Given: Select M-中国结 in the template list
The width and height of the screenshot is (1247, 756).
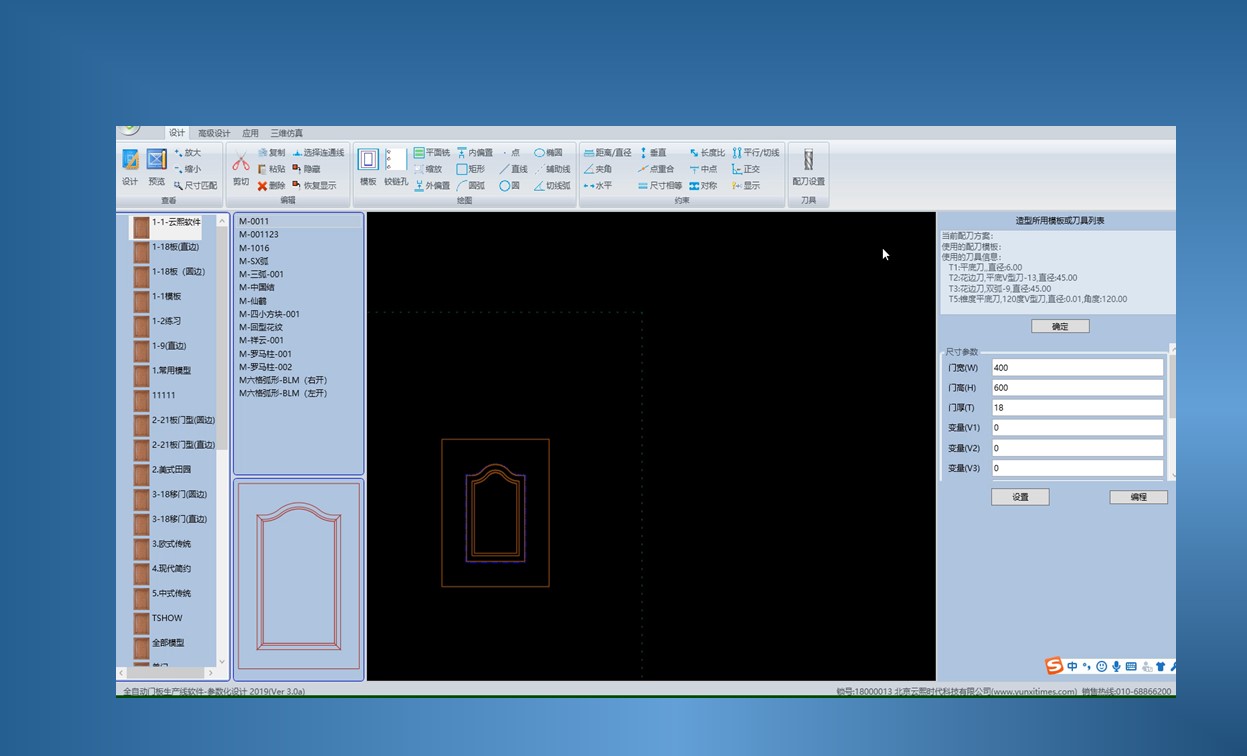Looking at the screenshot, I should [256, 287].
